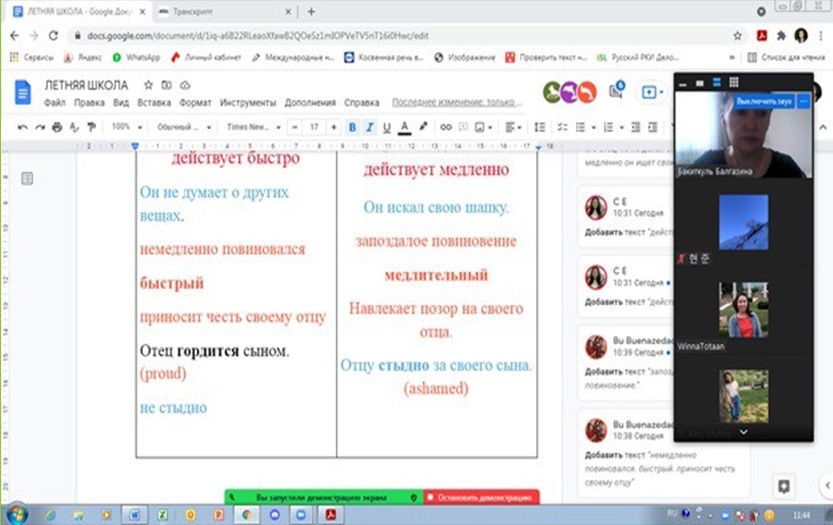Toggle italic formatting
Viewport: 833px width, 525px height.
[370, 127]
